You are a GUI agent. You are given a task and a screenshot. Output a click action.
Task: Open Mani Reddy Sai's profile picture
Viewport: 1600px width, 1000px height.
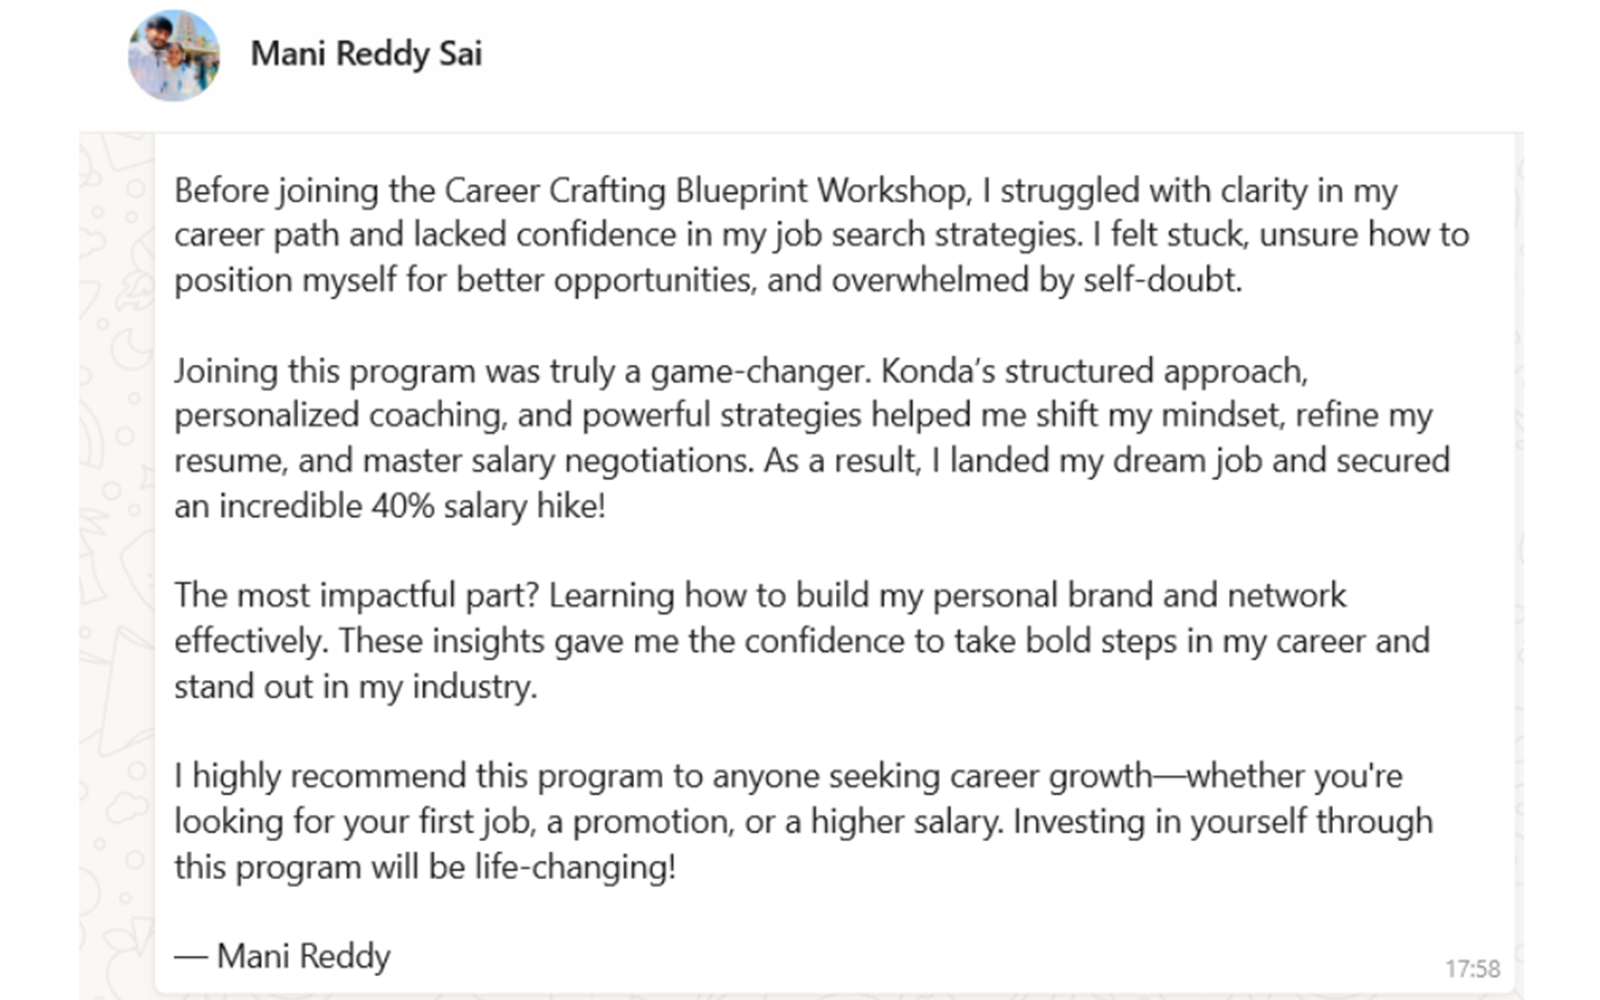pos(174,56)
